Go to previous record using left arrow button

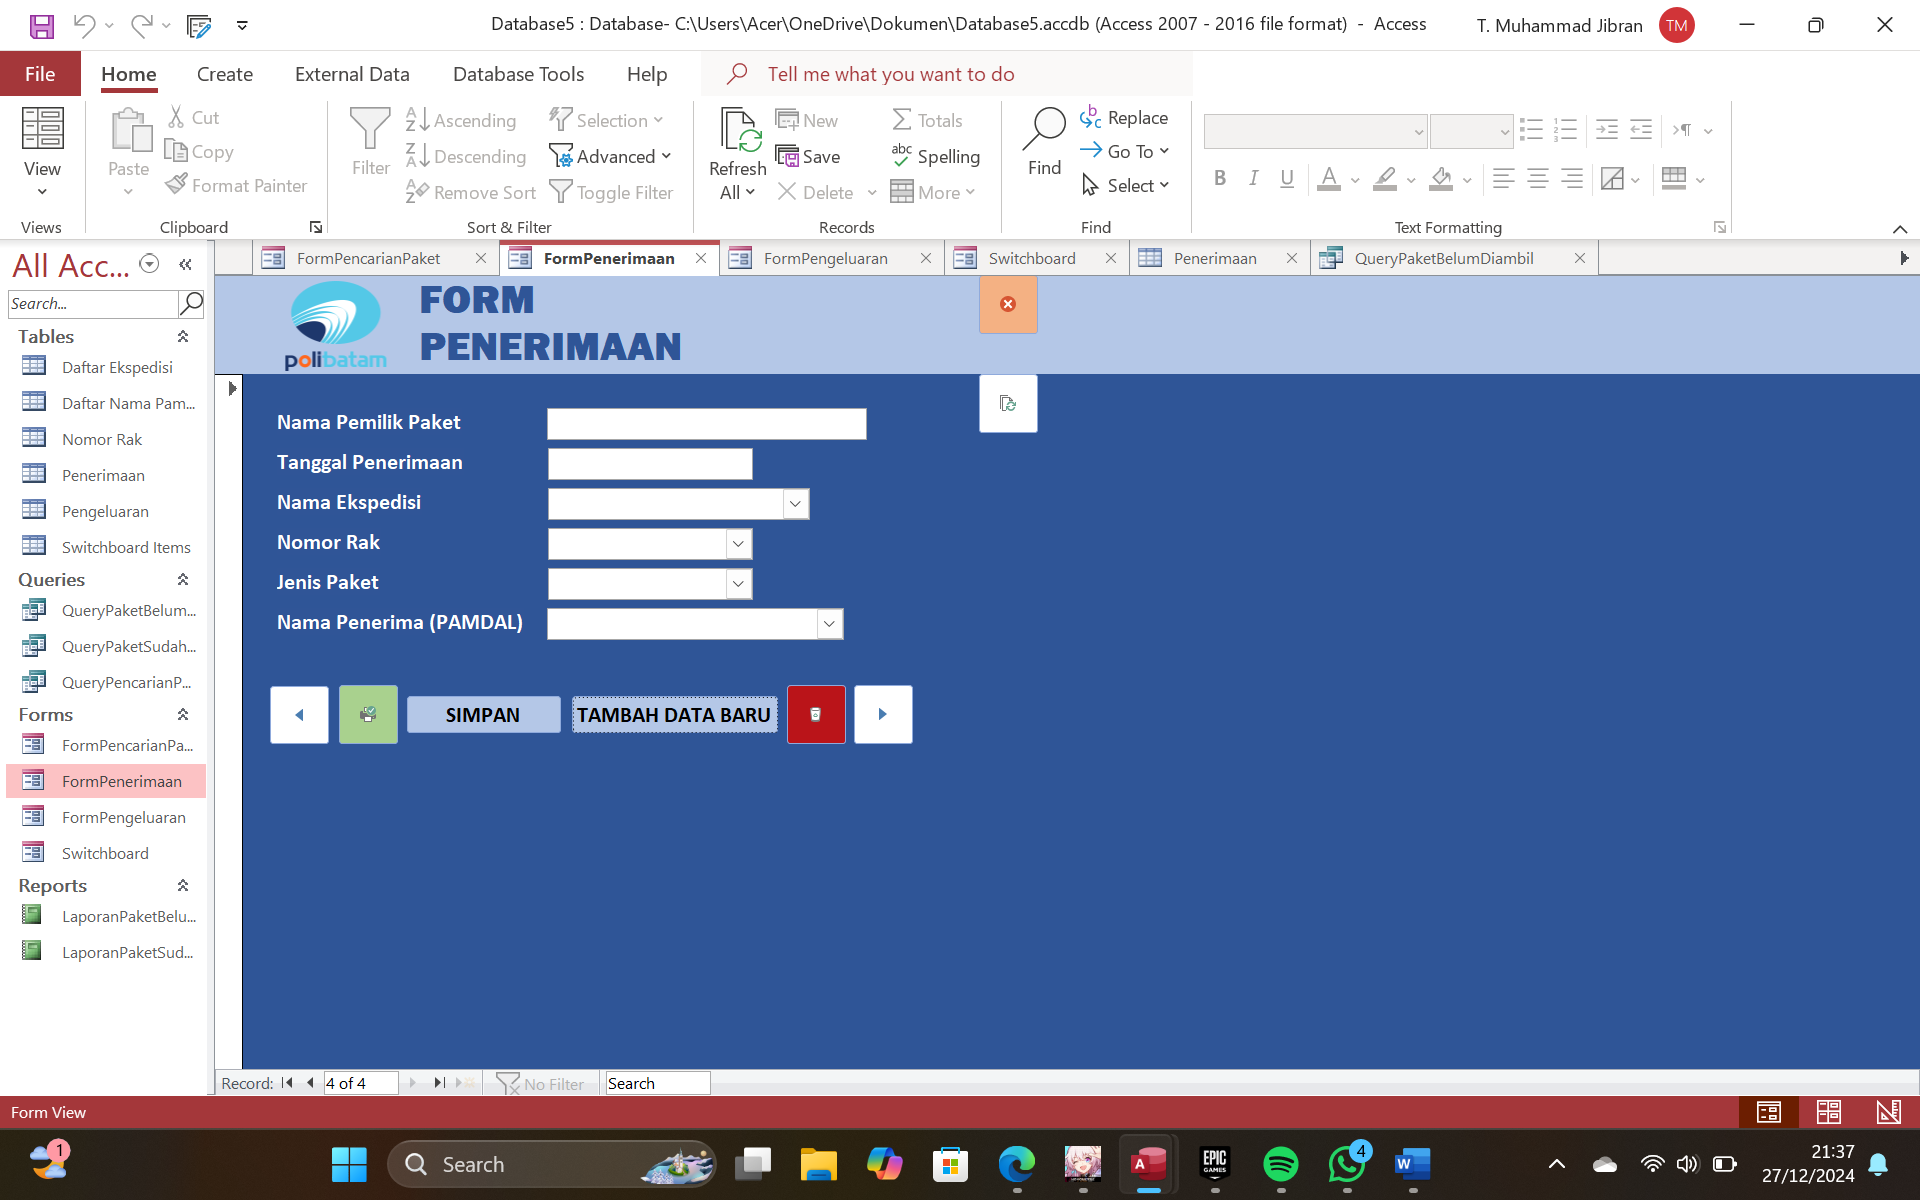(x=299, y=714)
